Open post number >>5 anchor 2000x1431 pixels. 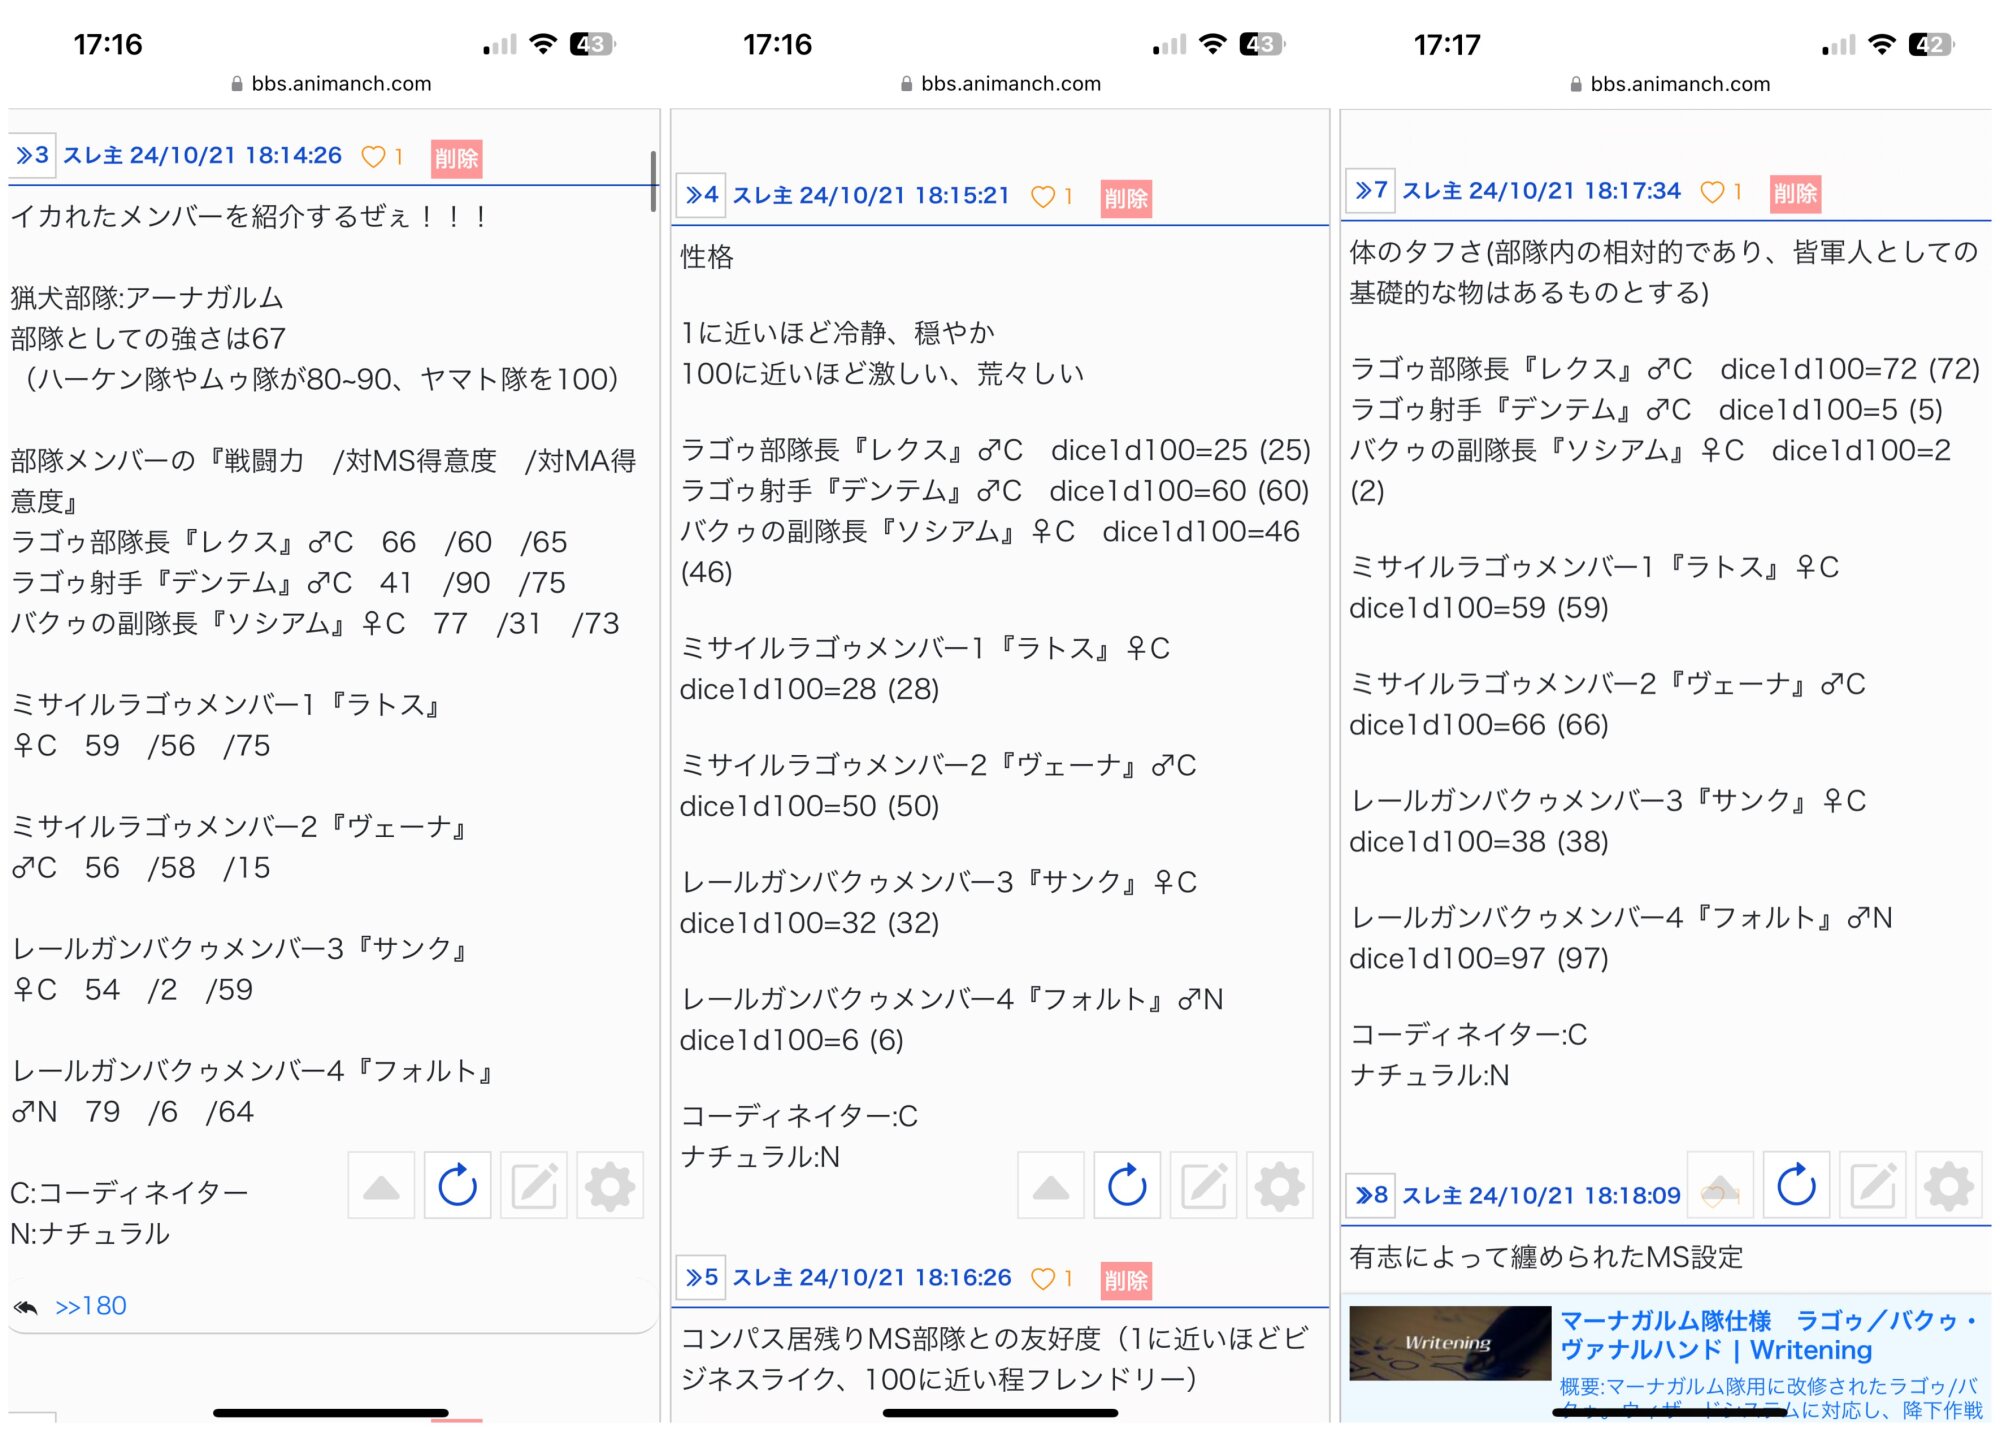point(701,1277)
